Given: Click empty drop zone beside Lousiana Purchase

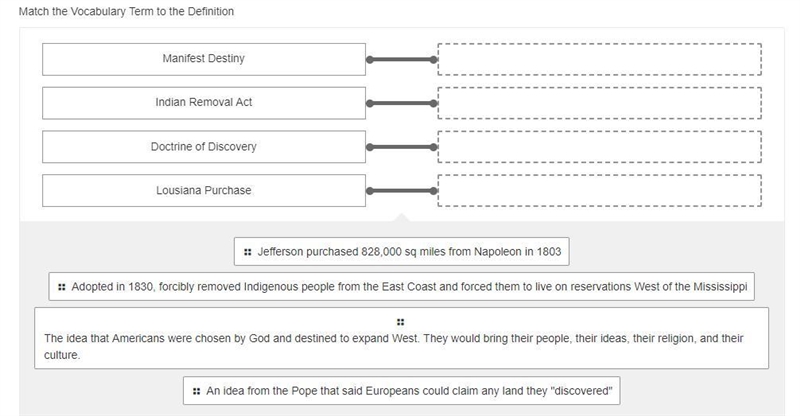Looking at the screenshot, I should (x=599, y=190).
